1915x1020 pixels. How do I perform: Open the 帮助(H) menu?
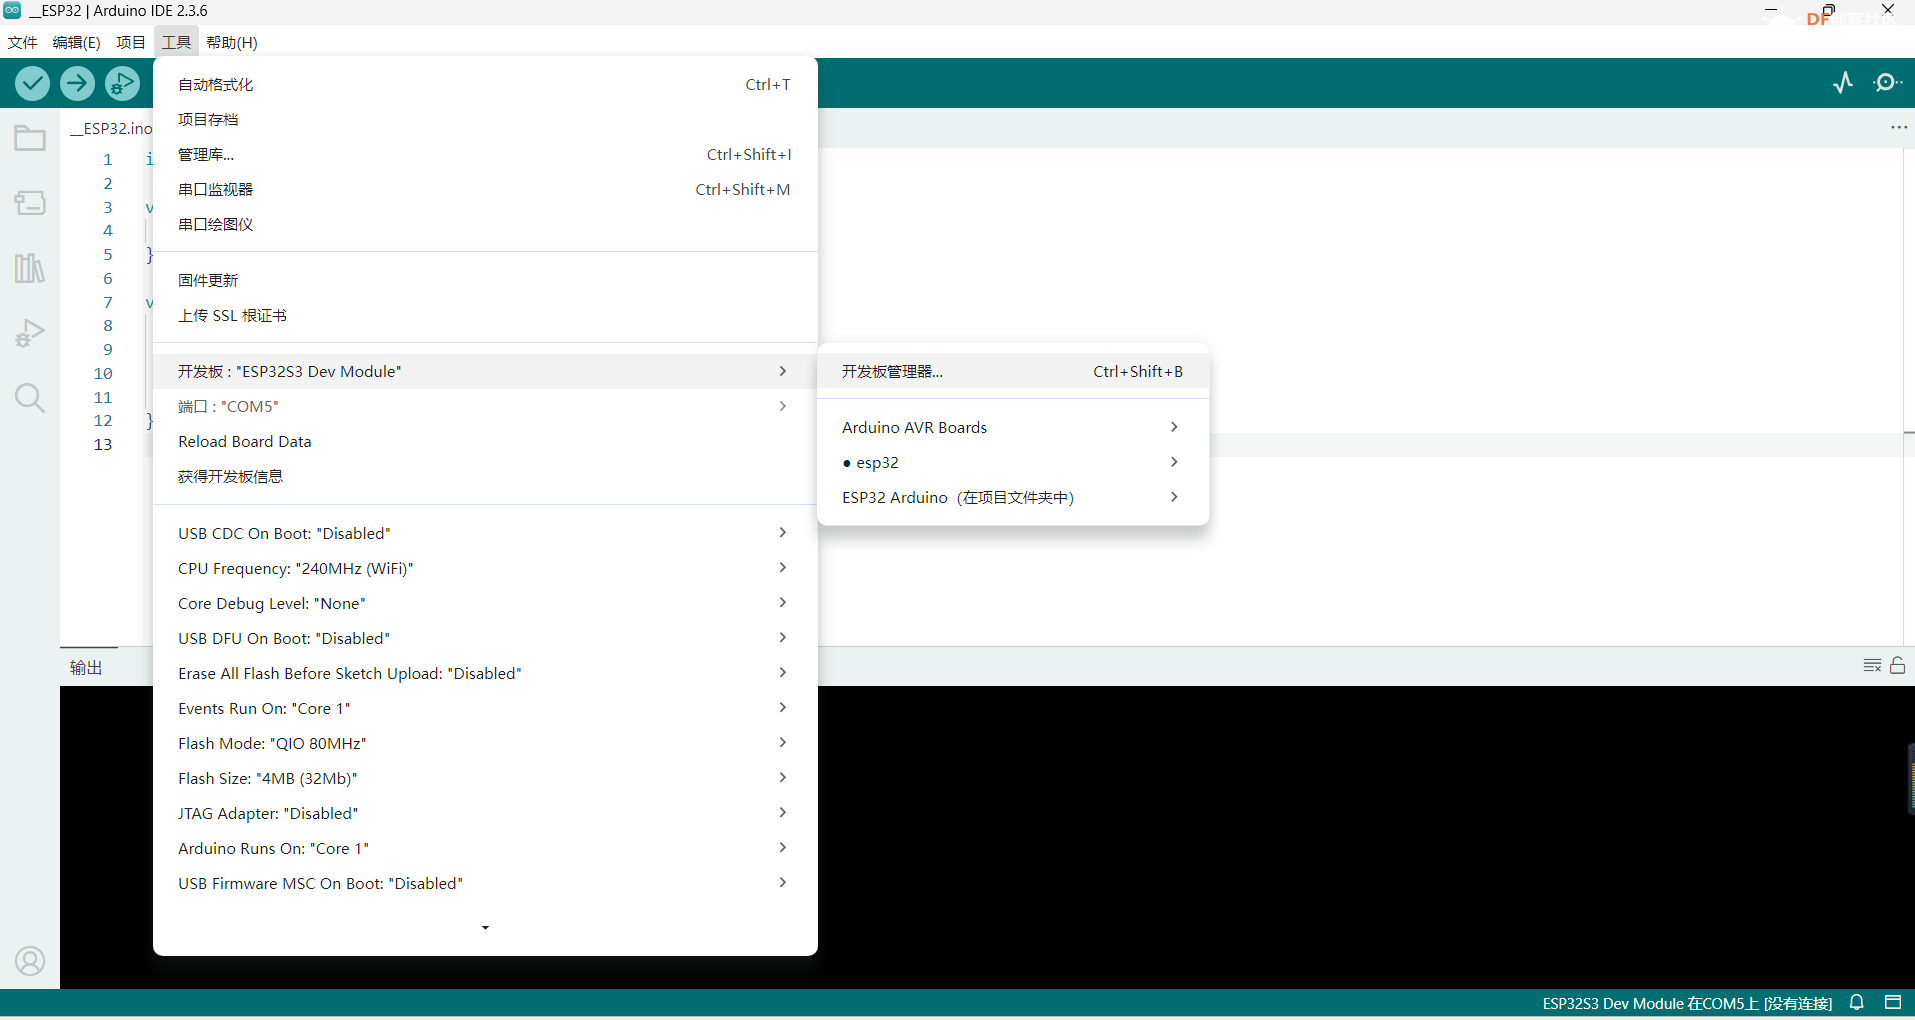232,42
